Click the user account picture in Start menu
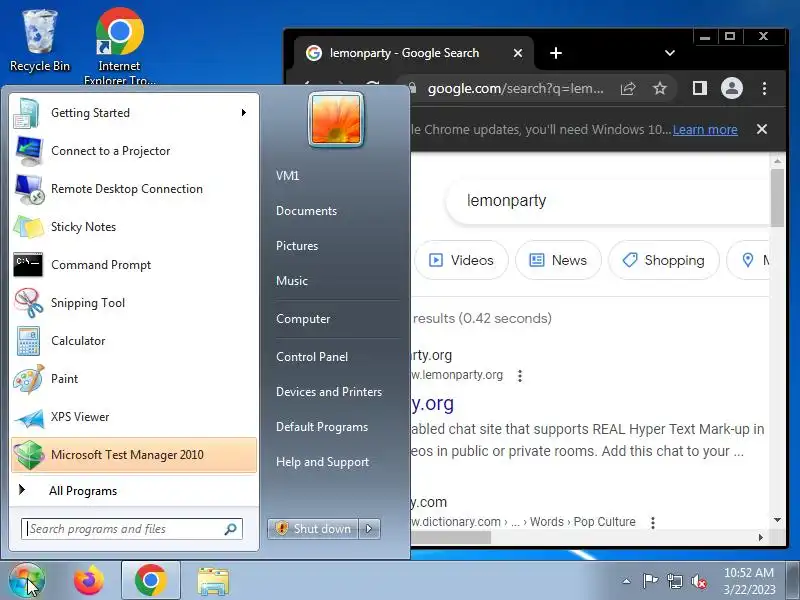This screenshot has width=800, height=600. (x=336, y=119)
